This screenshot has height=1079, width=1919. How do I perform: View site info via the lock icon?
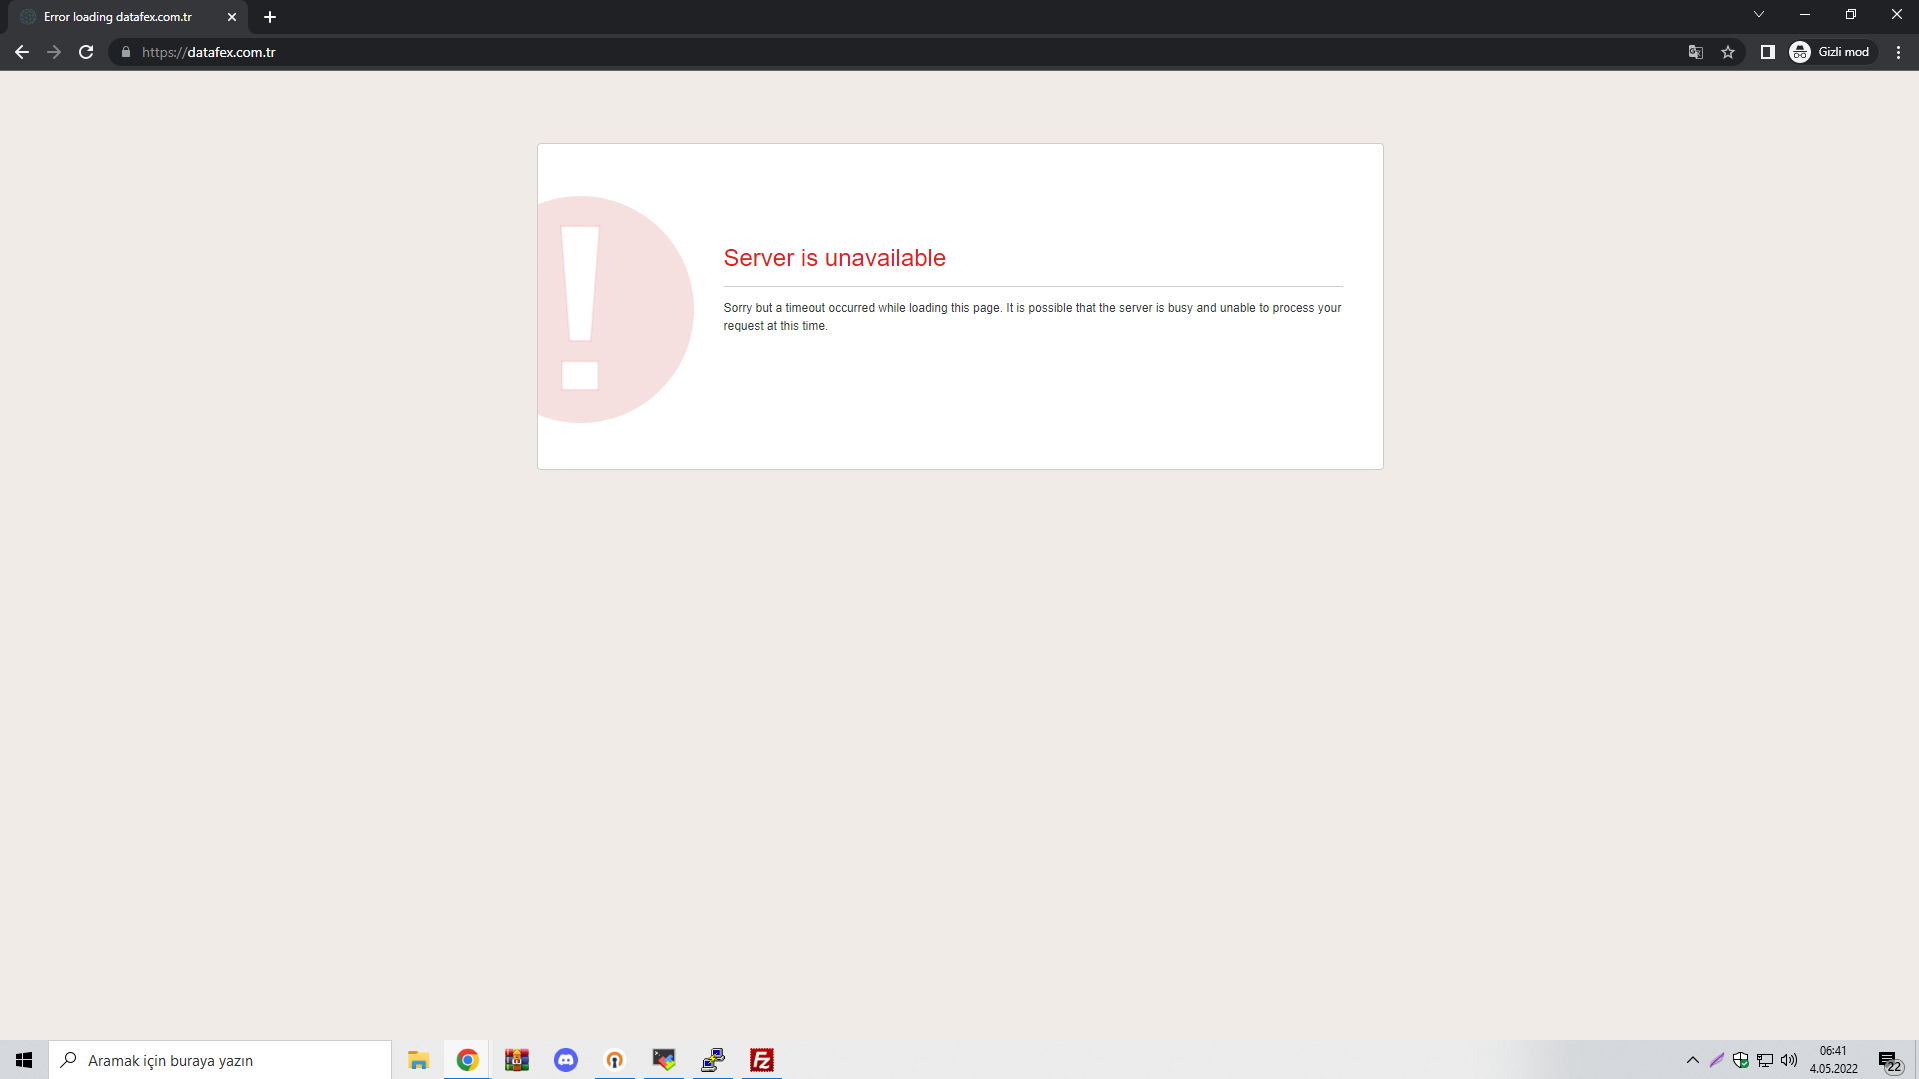coord(126,52)
